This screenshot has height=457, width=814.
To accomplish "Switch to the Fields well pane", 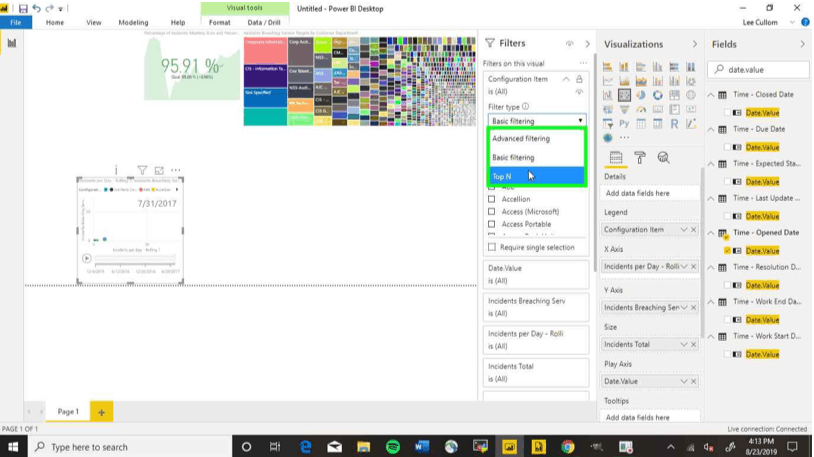I will coord(616,157).
